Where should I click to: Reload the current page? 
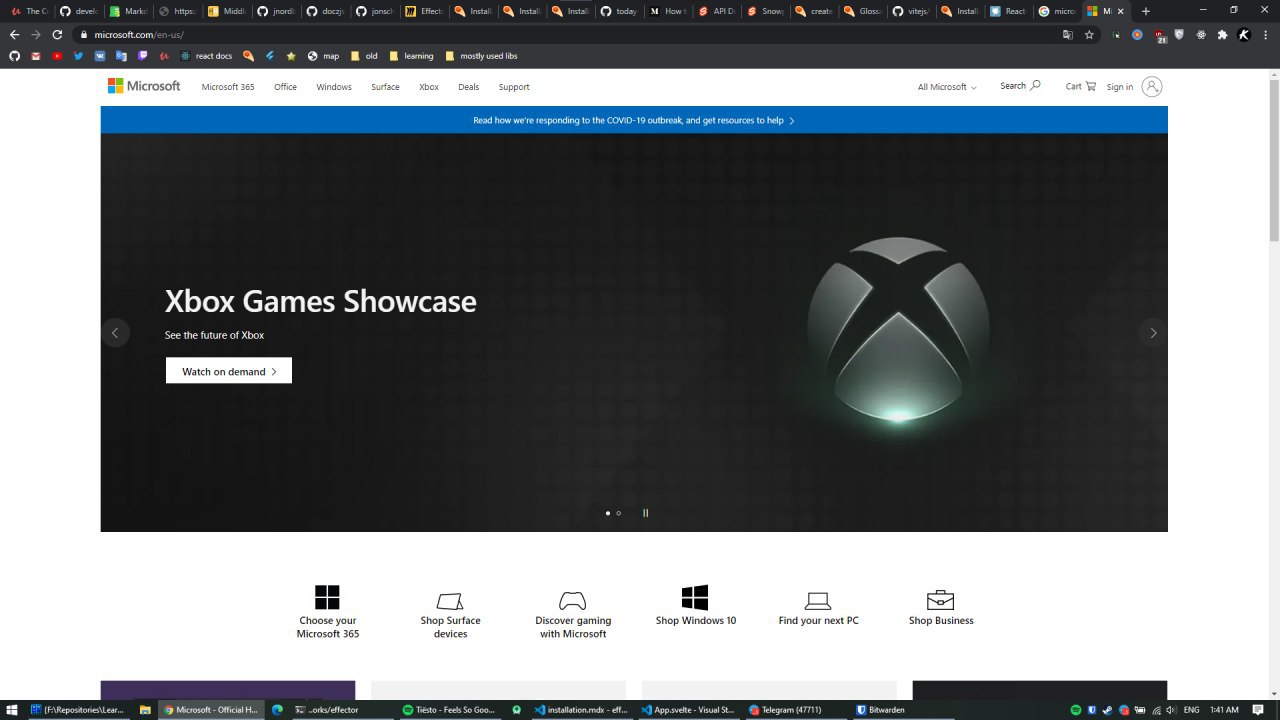coord(57,34)
